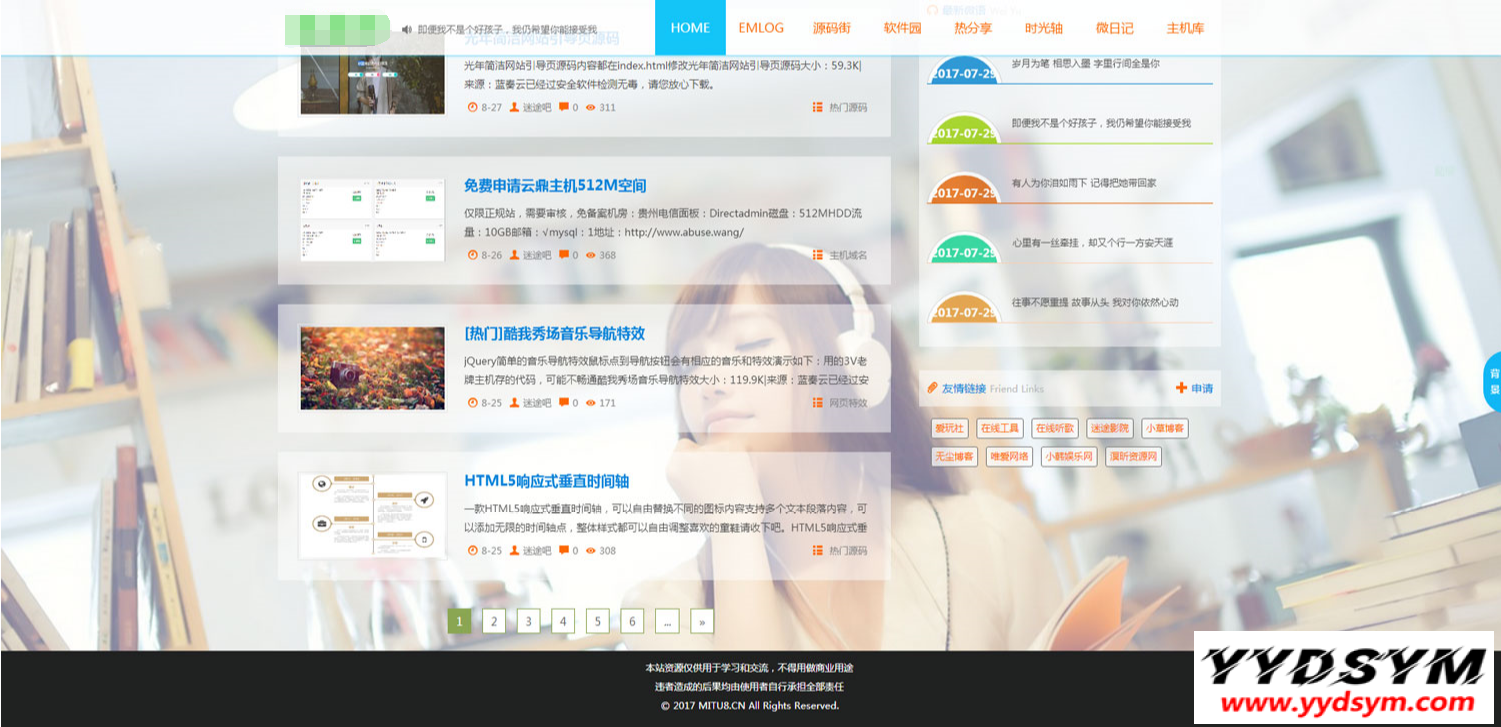1501x727 pixels.
Task: Go to the 源码街 menu item
Action: pyautogui.click(x=831, y=28)
